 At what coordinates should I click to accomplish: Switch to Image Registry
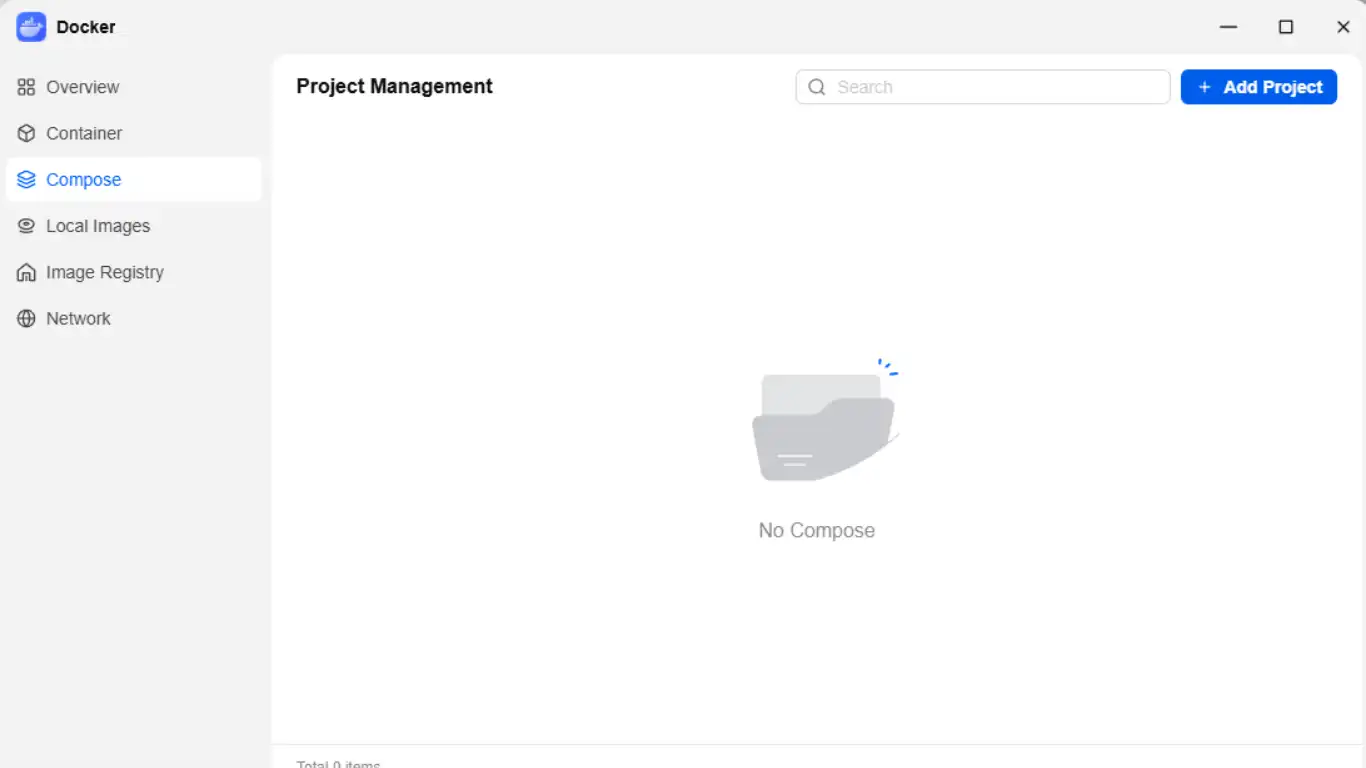[133, 272]
